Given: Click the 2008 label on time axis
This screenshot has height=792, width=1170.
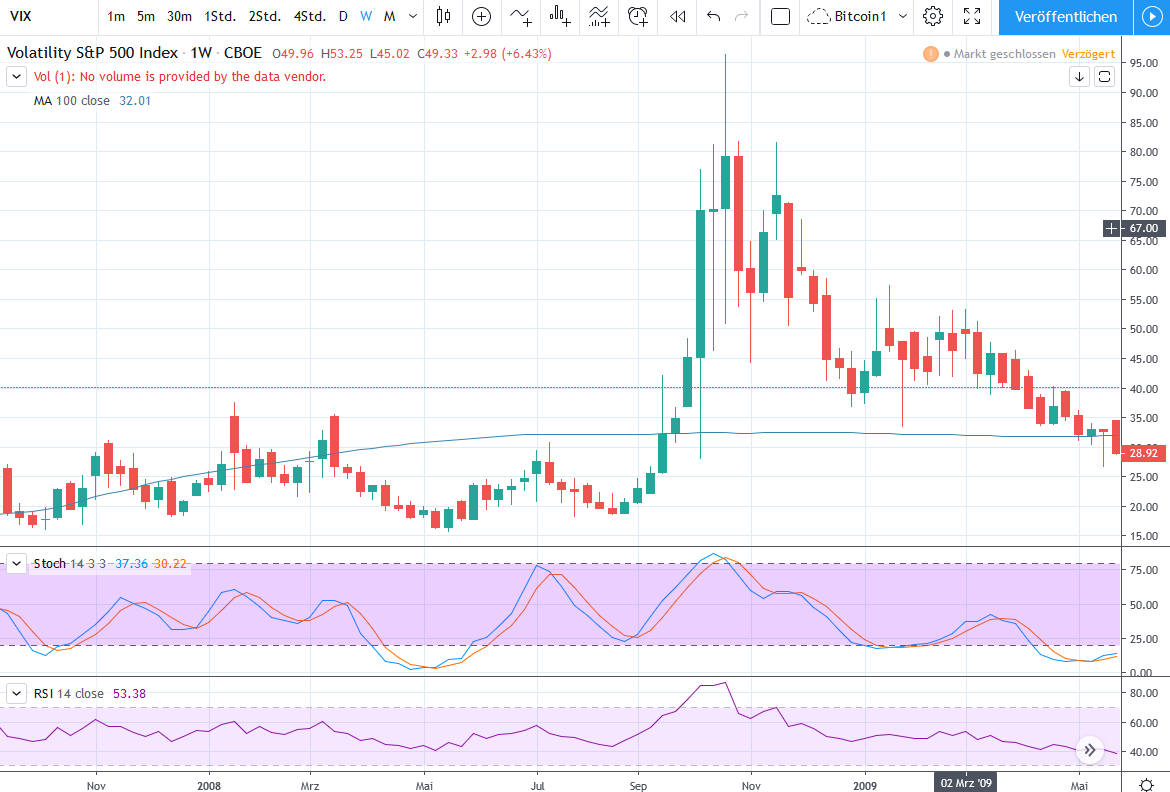Looking at the screenshot, I should [209, 785].
